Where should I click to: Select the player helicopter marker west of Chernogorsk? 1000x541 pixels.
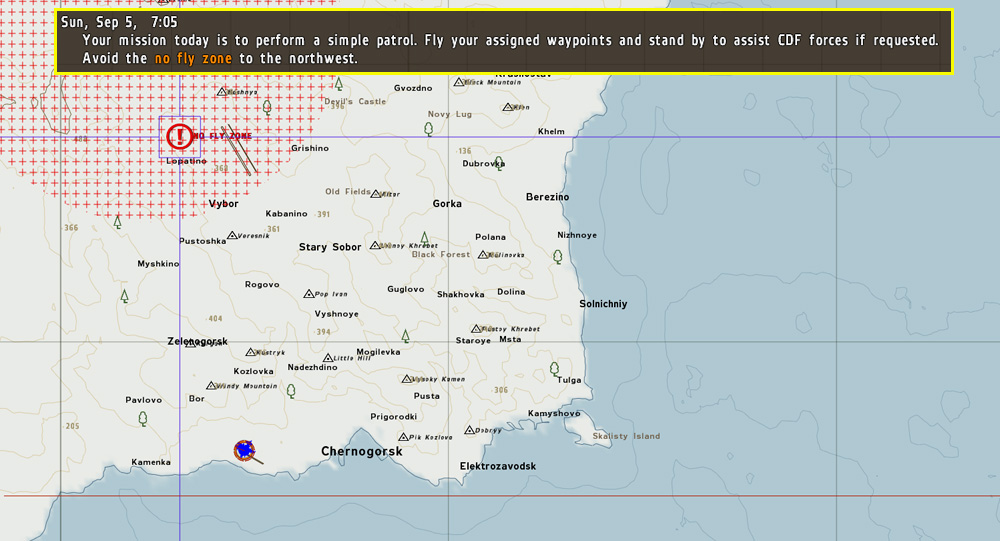(x=245, y=450)
